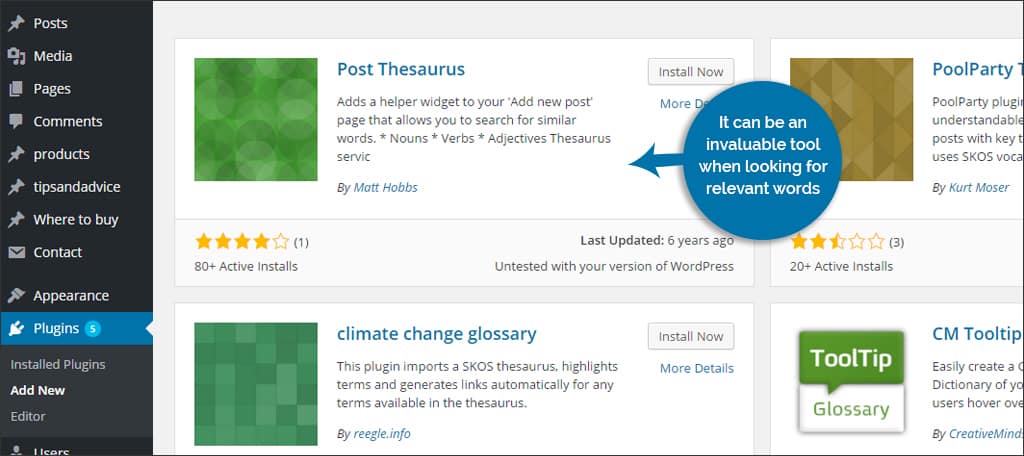This screenshot has height=456, width=1024.
Task: Click the Posts pushpin icon
Action: click(16, 24)
